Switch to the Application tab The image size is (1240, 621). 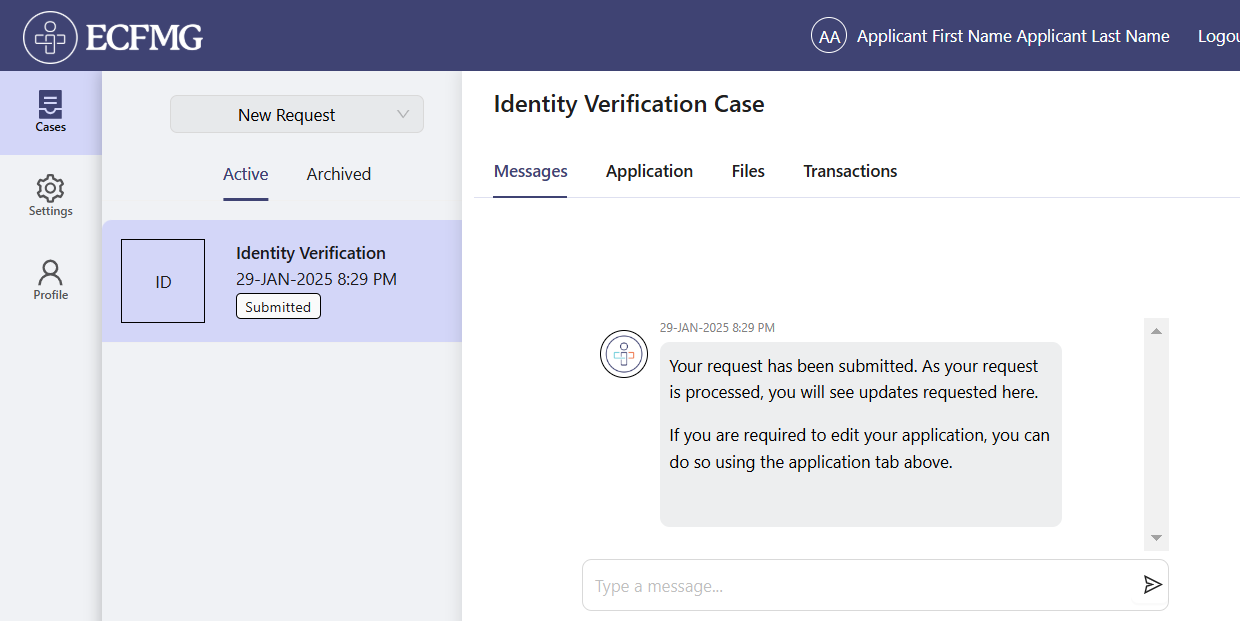coord(649,171)
